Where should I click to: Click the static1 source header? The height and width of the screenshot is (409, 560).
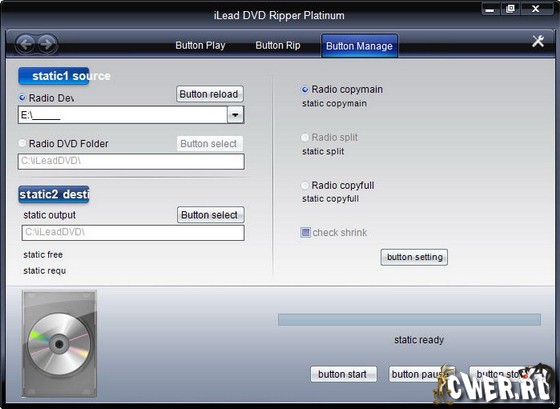[65, 76]
